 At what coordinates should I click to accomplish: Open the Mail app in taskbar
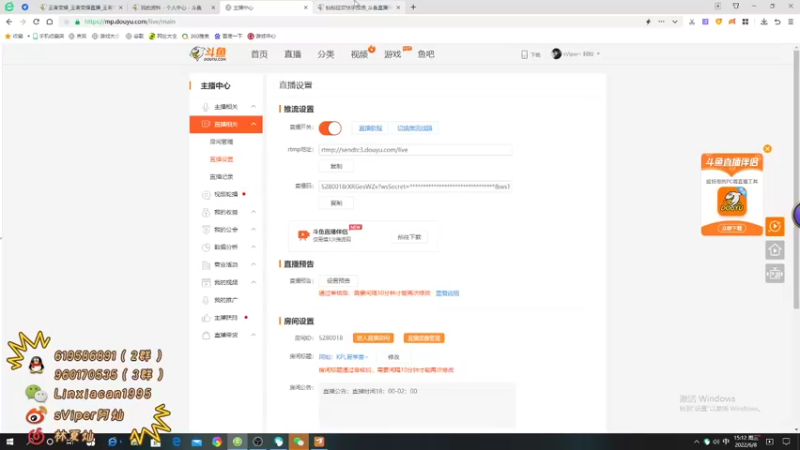[x=196, y=442]
